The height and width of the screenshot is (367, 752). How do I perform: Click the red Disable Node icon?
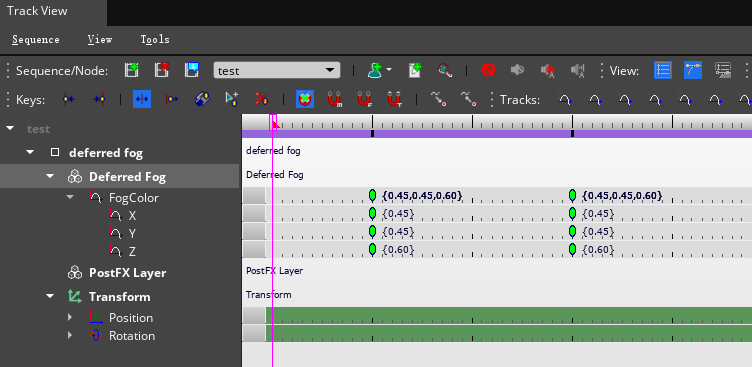488,71
